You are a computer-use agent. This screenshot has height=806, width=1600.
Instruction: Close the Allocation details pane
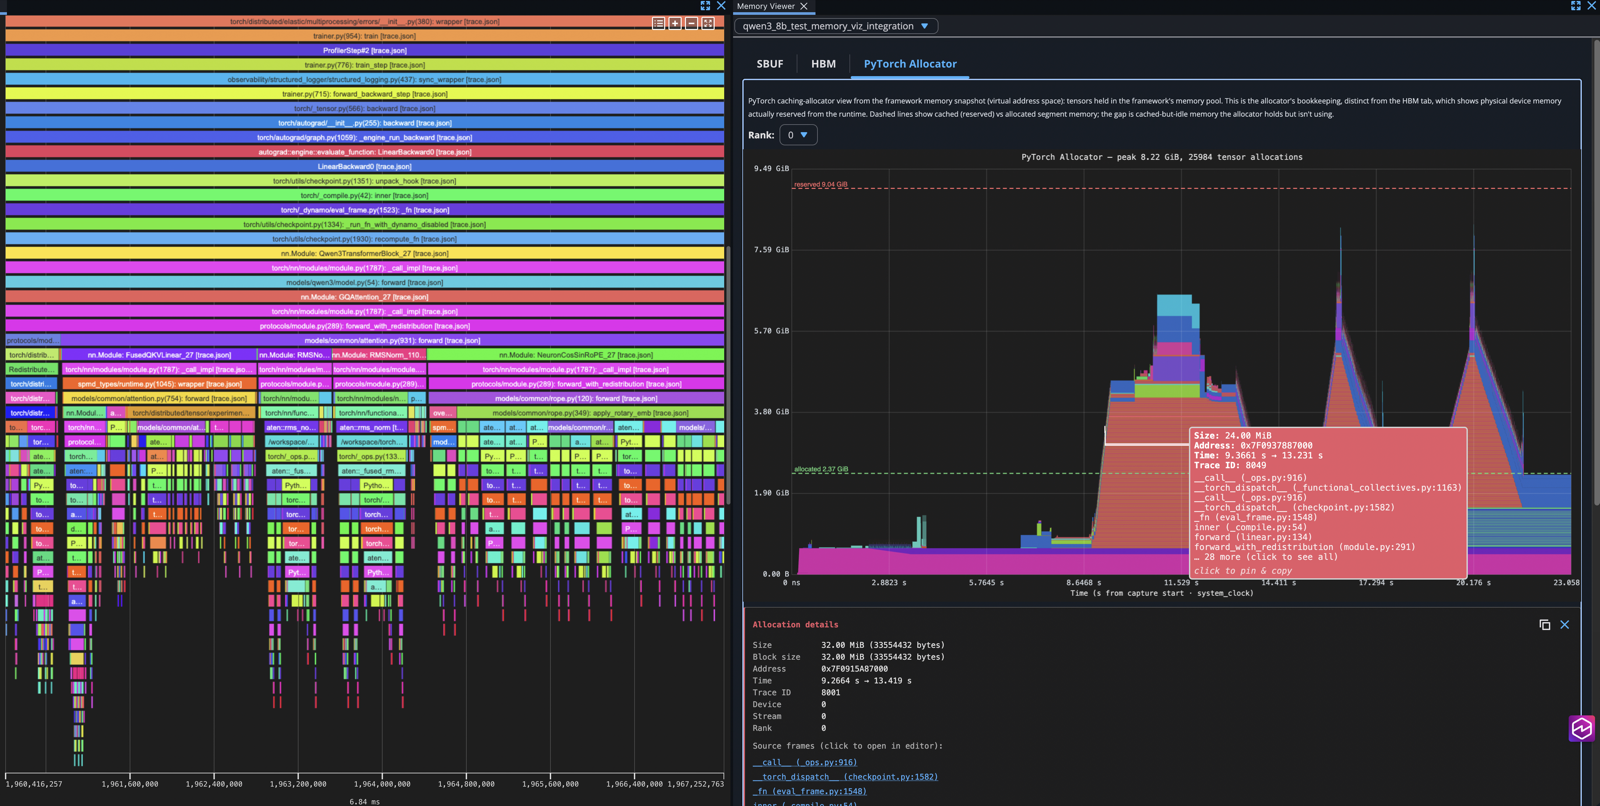click(x=1565, y=625)
